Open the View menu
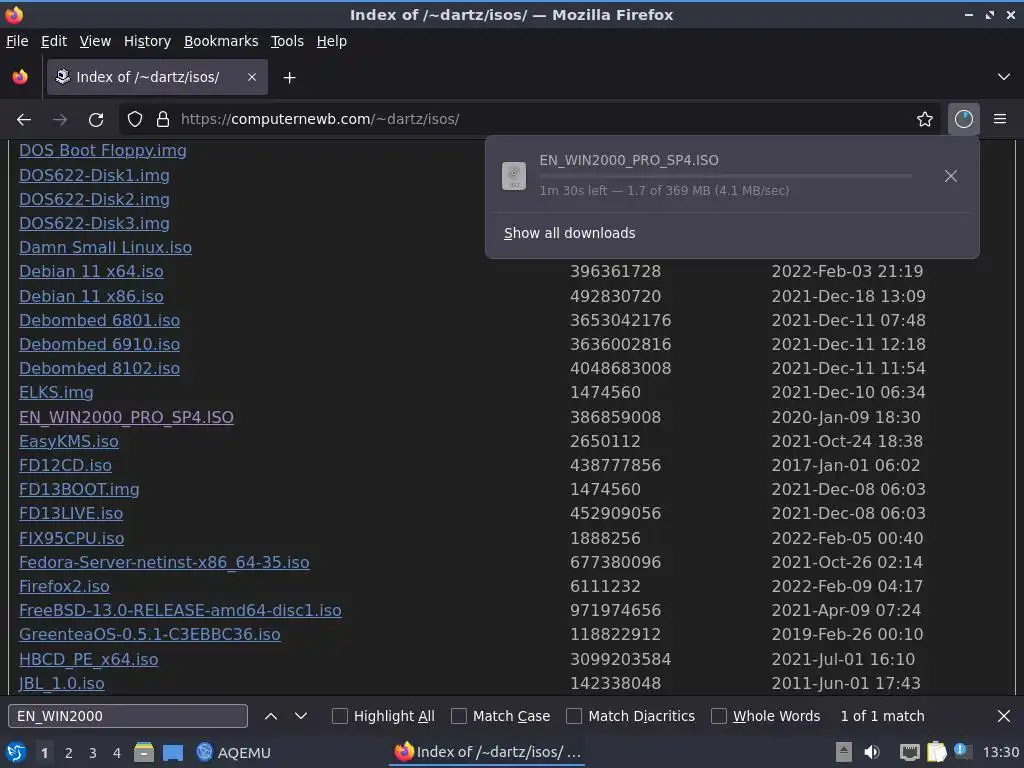Viewport: 1024px width, 768px height. [x=95, y=41]
